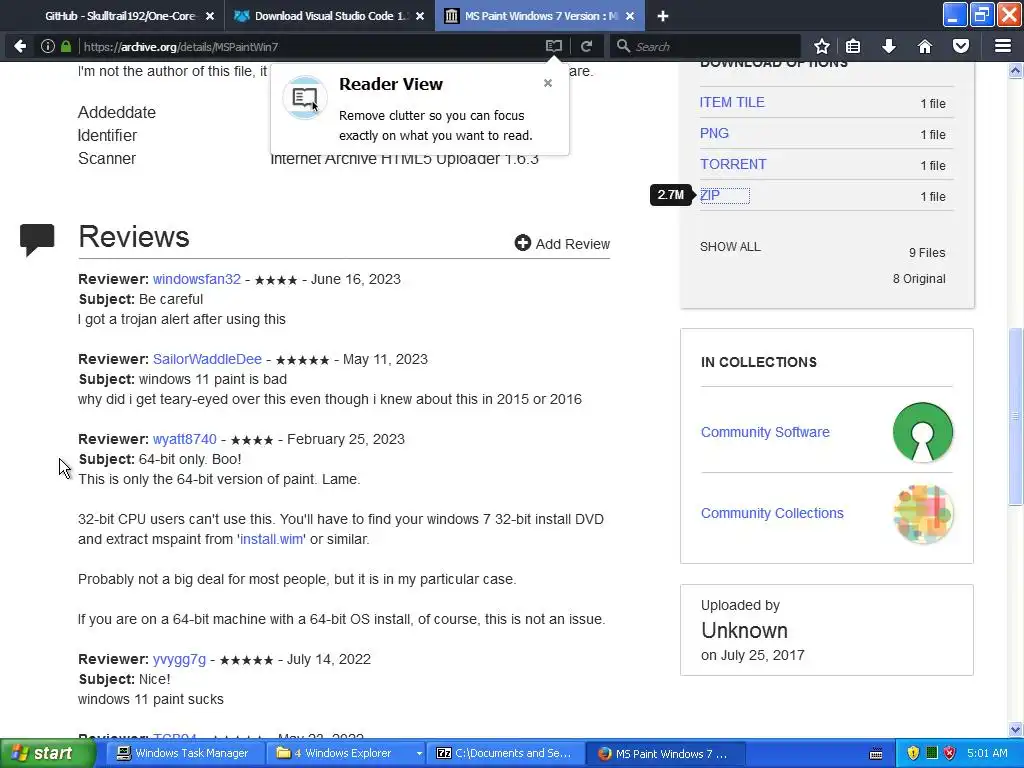1024x768 pixels.
Task: Click the keyboard tray icon in taskbar
Action: point(876,754)
